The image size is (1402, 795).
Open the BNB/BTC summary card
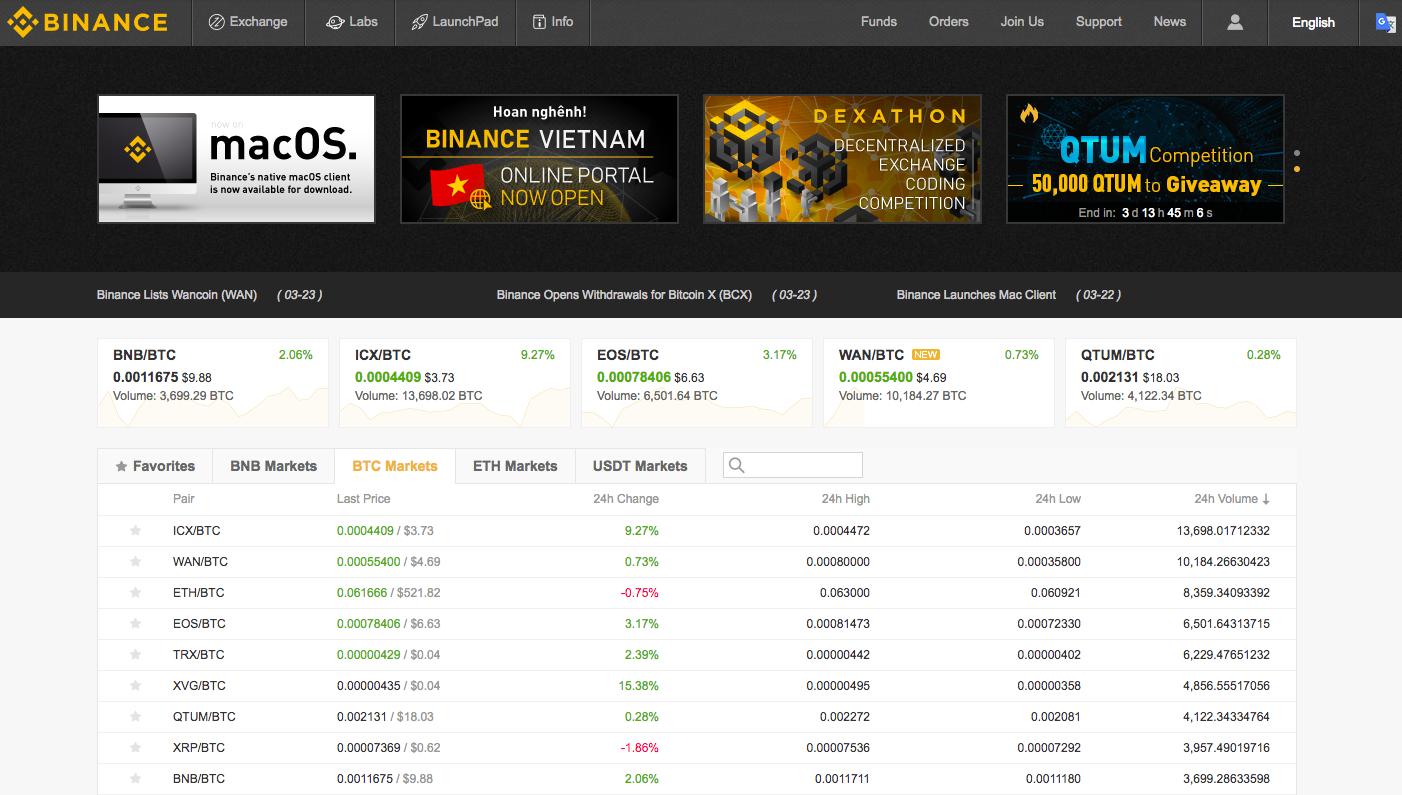point(213,383)
